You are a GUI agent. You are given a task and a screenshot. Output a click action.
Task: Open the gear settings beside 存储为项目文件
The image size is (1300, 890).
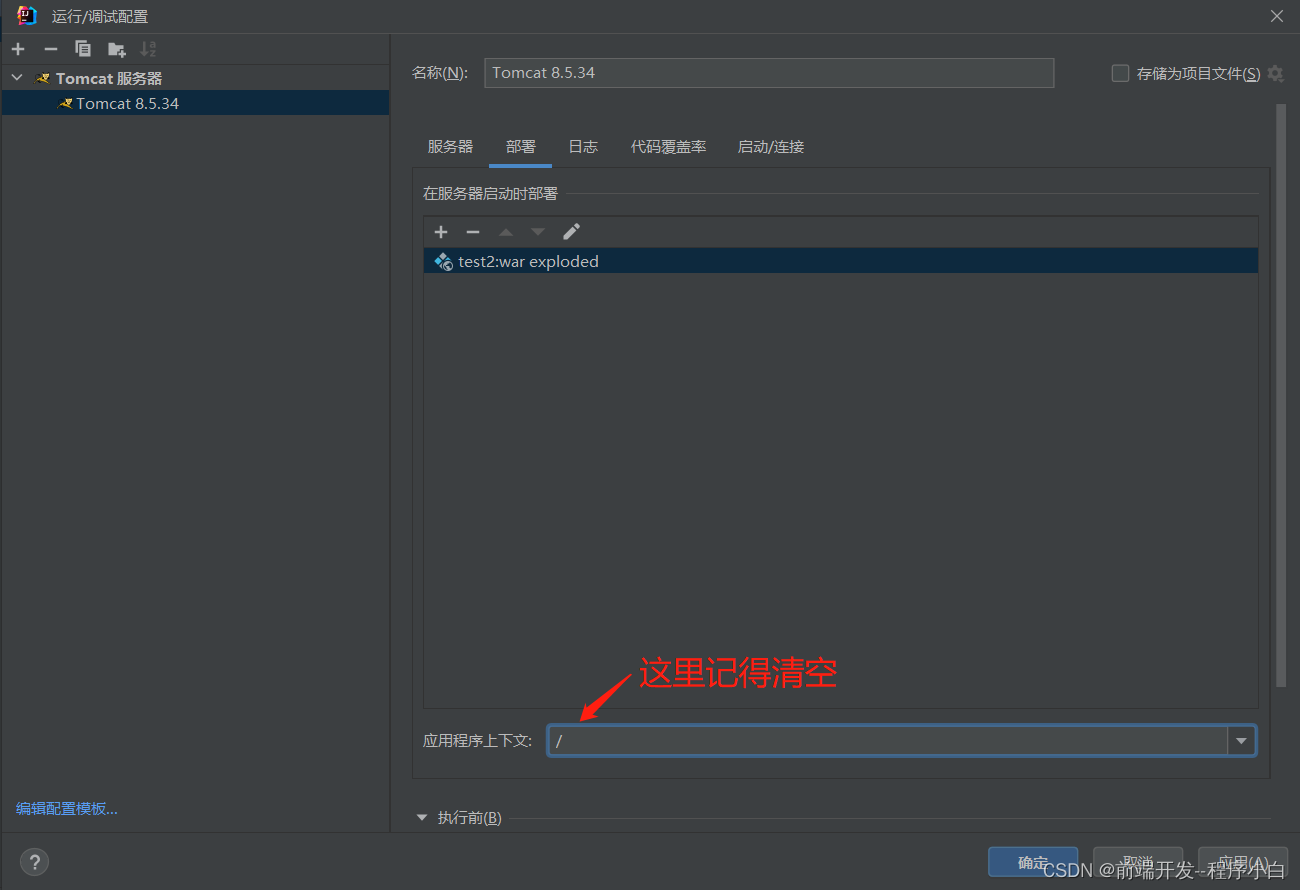(x=1275, y=73)
